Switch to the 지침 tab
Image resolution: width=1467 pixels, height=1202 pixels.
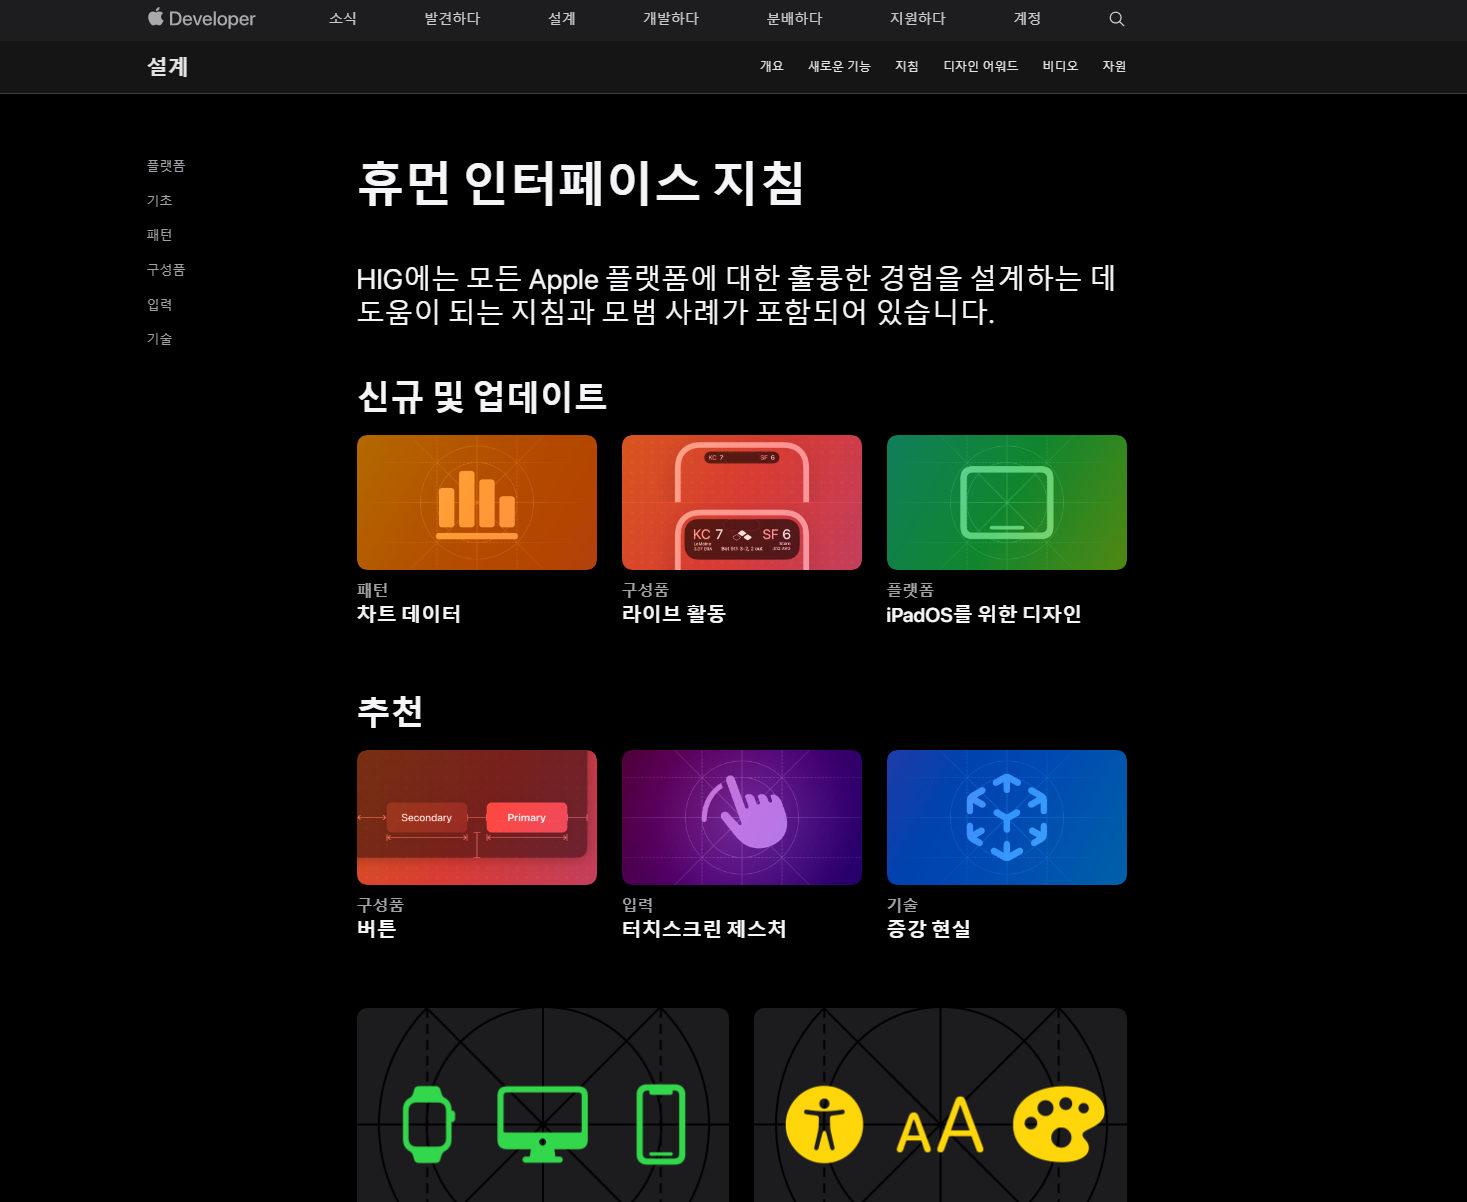[907, 66]
